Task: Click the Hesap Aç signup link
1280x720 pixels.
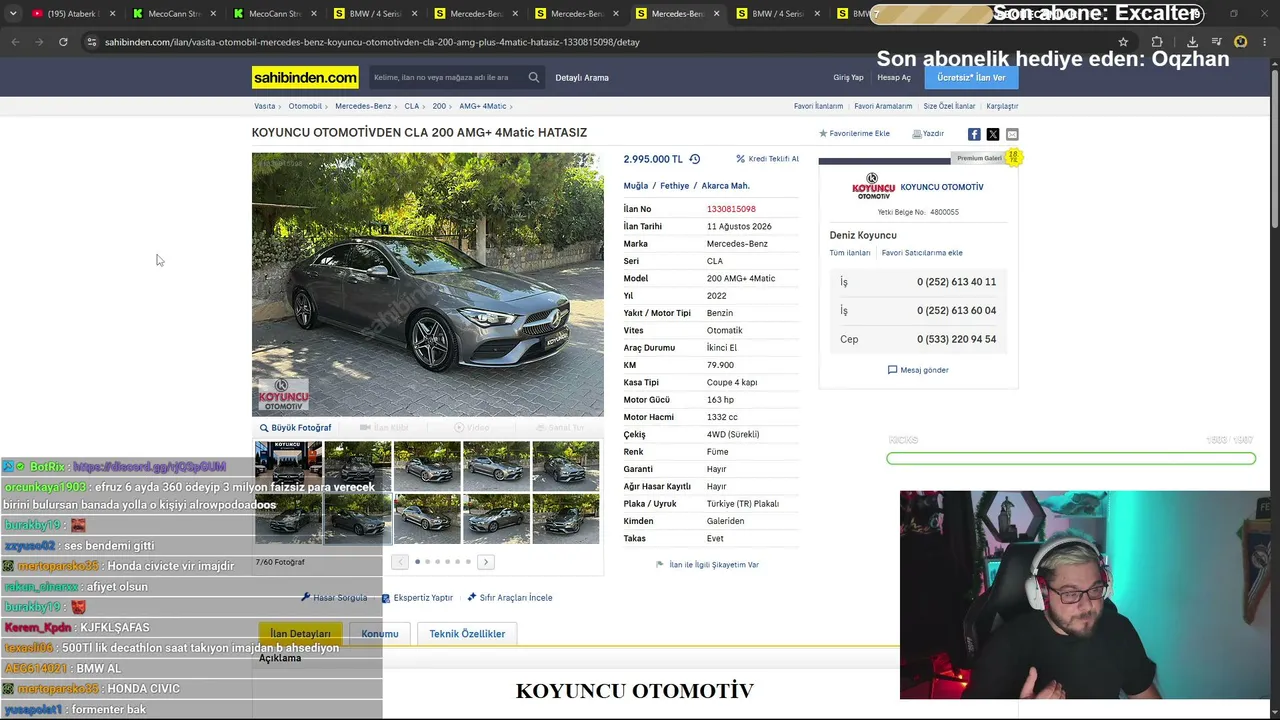Action: click(894, 77)
